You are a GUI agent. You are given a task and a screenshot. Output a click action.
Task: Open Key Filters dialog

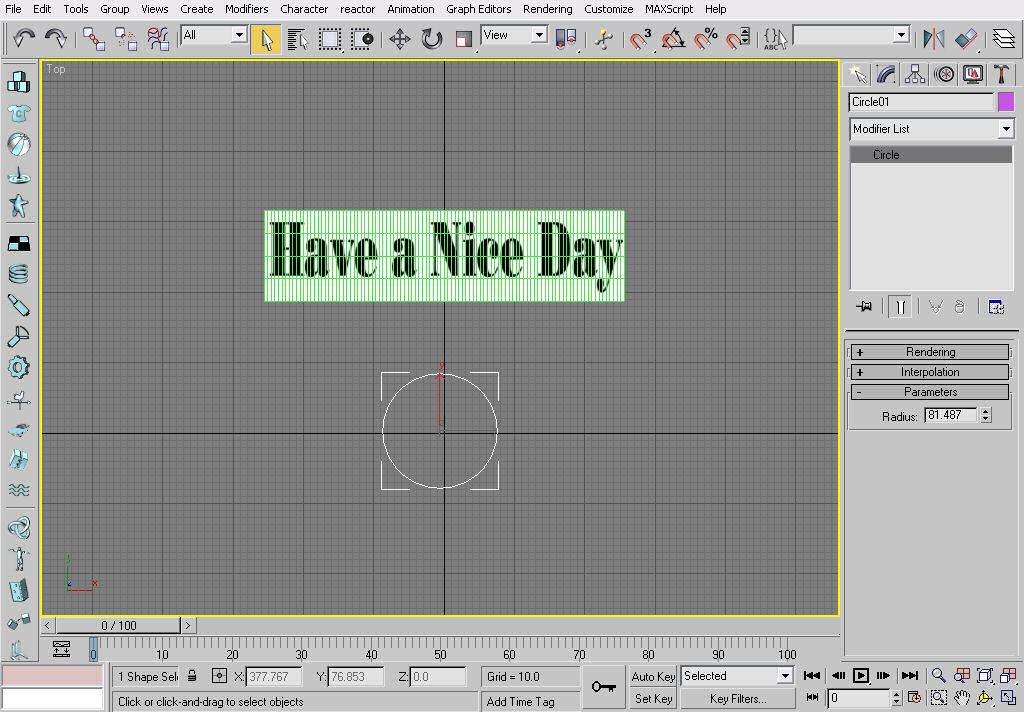738,699
